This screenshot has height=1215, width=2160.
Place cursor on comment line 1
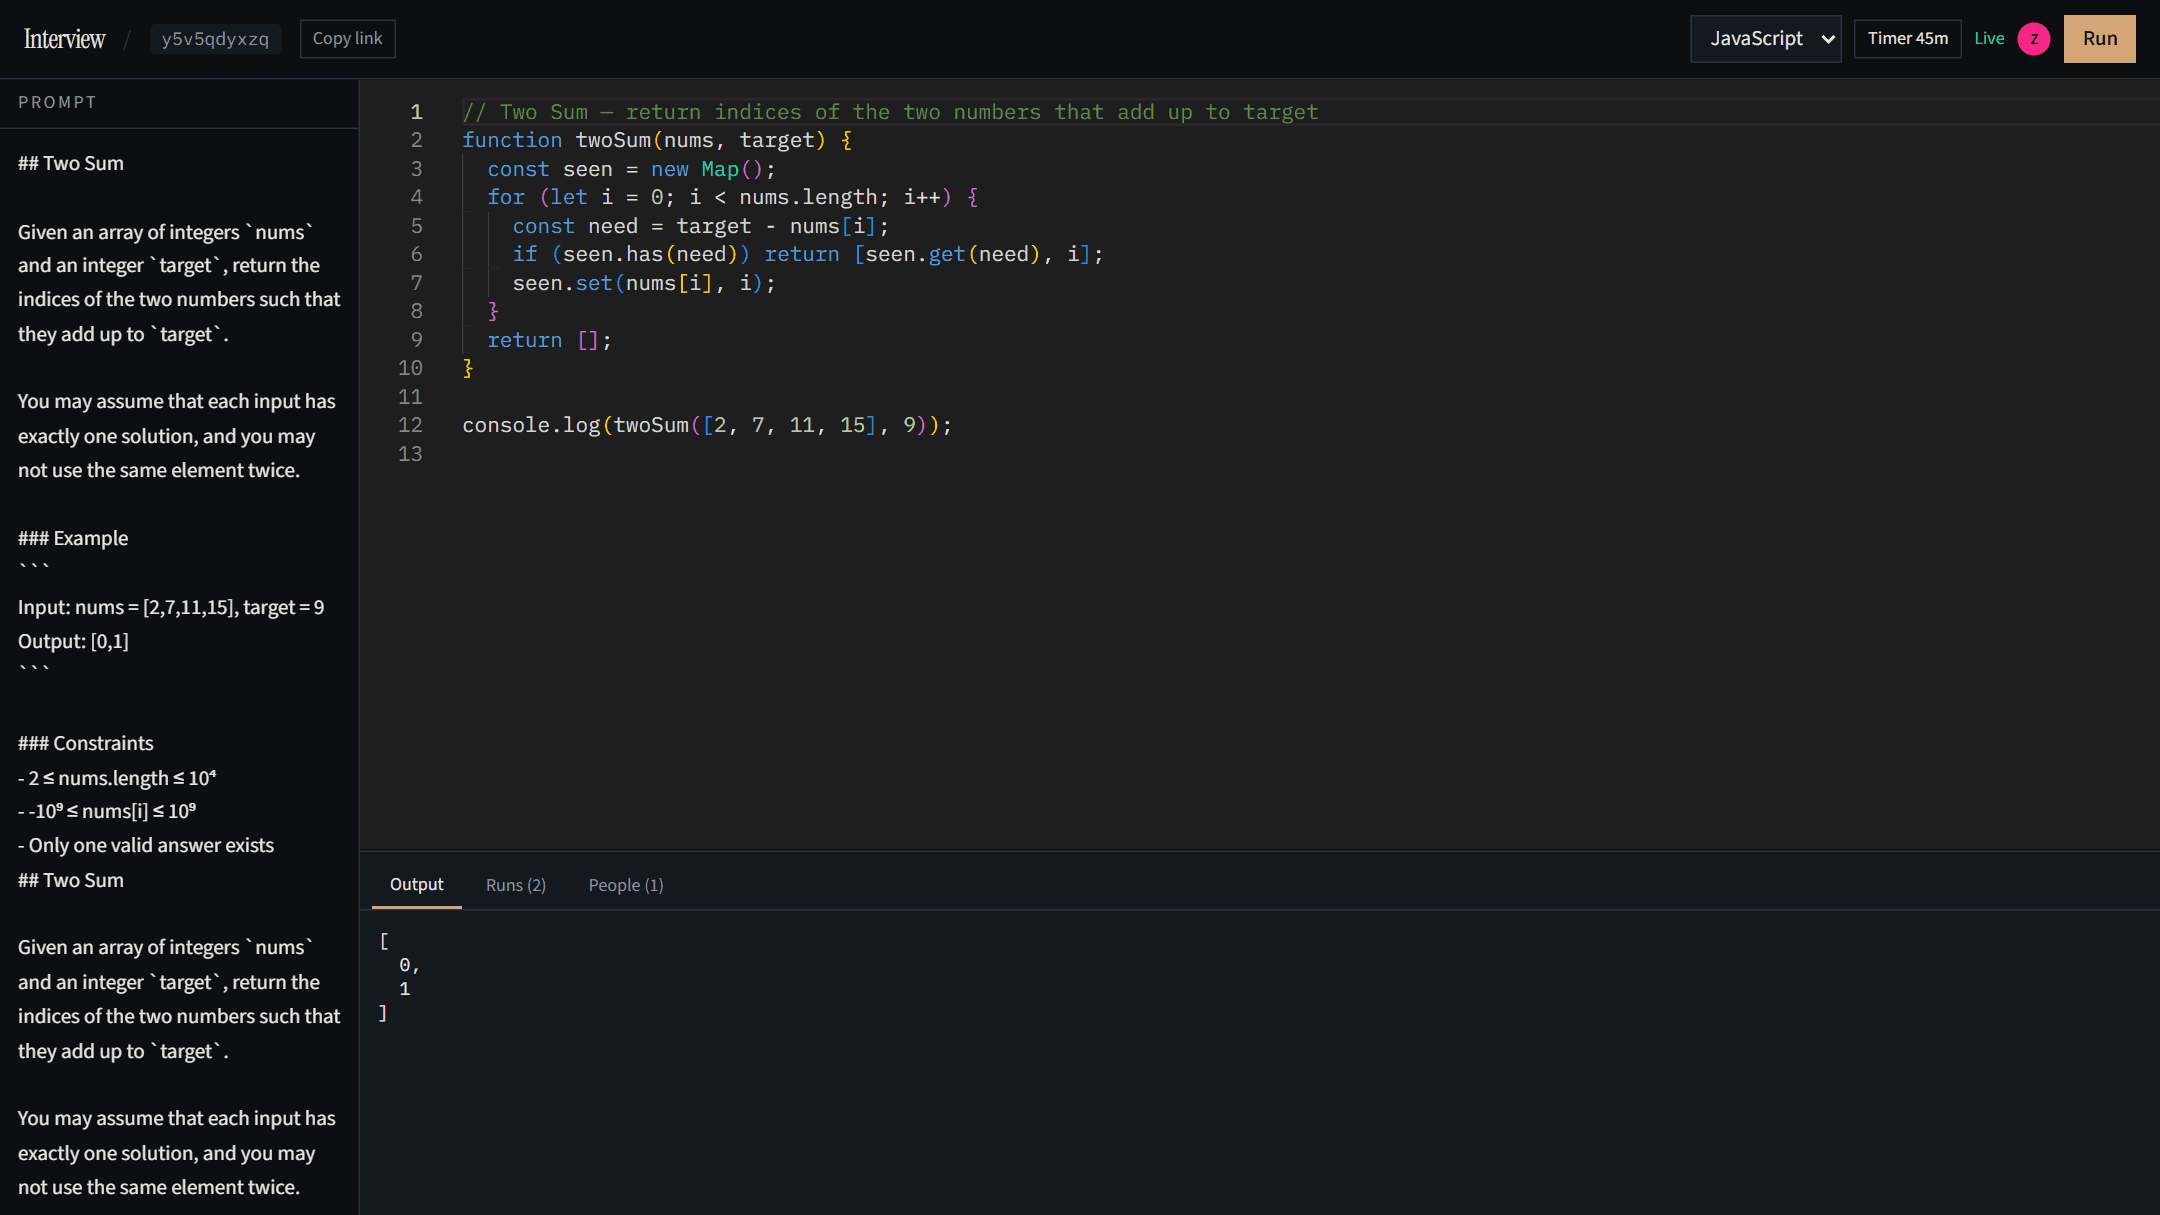click(890, 112)
